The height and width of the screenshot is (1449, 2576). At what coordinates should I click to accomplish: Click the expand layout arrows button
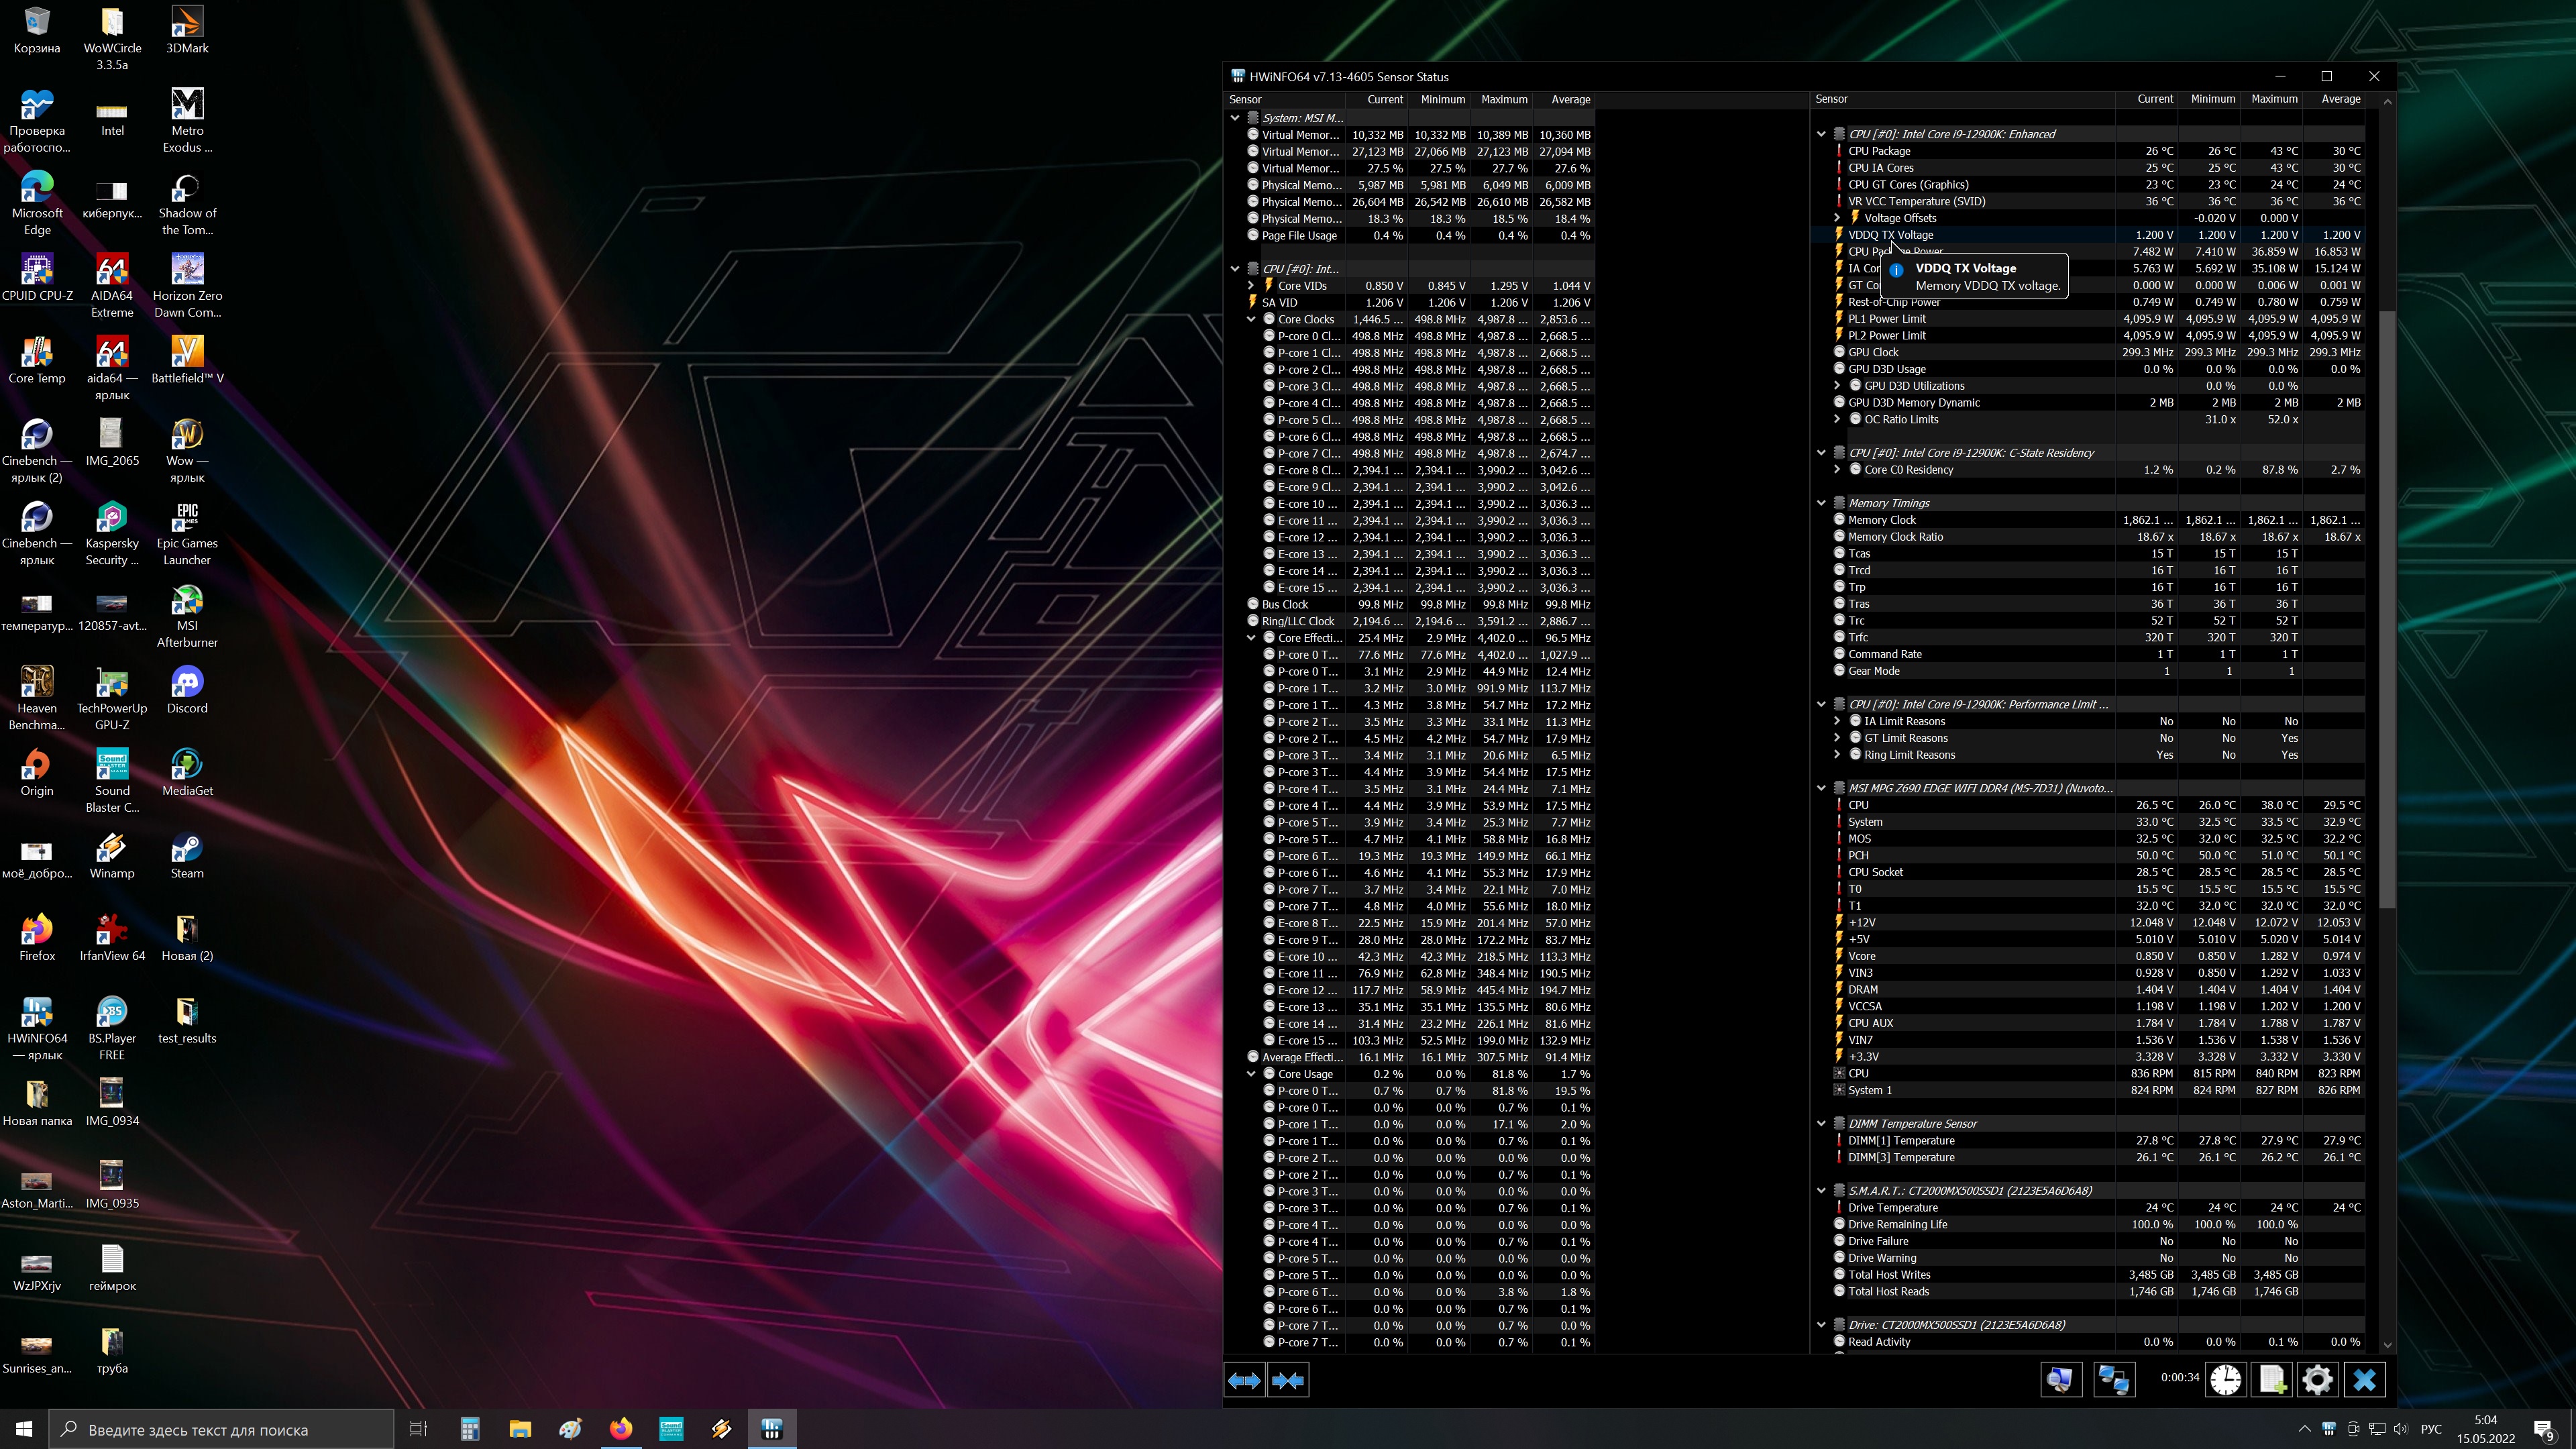tap(1244, 1380)
